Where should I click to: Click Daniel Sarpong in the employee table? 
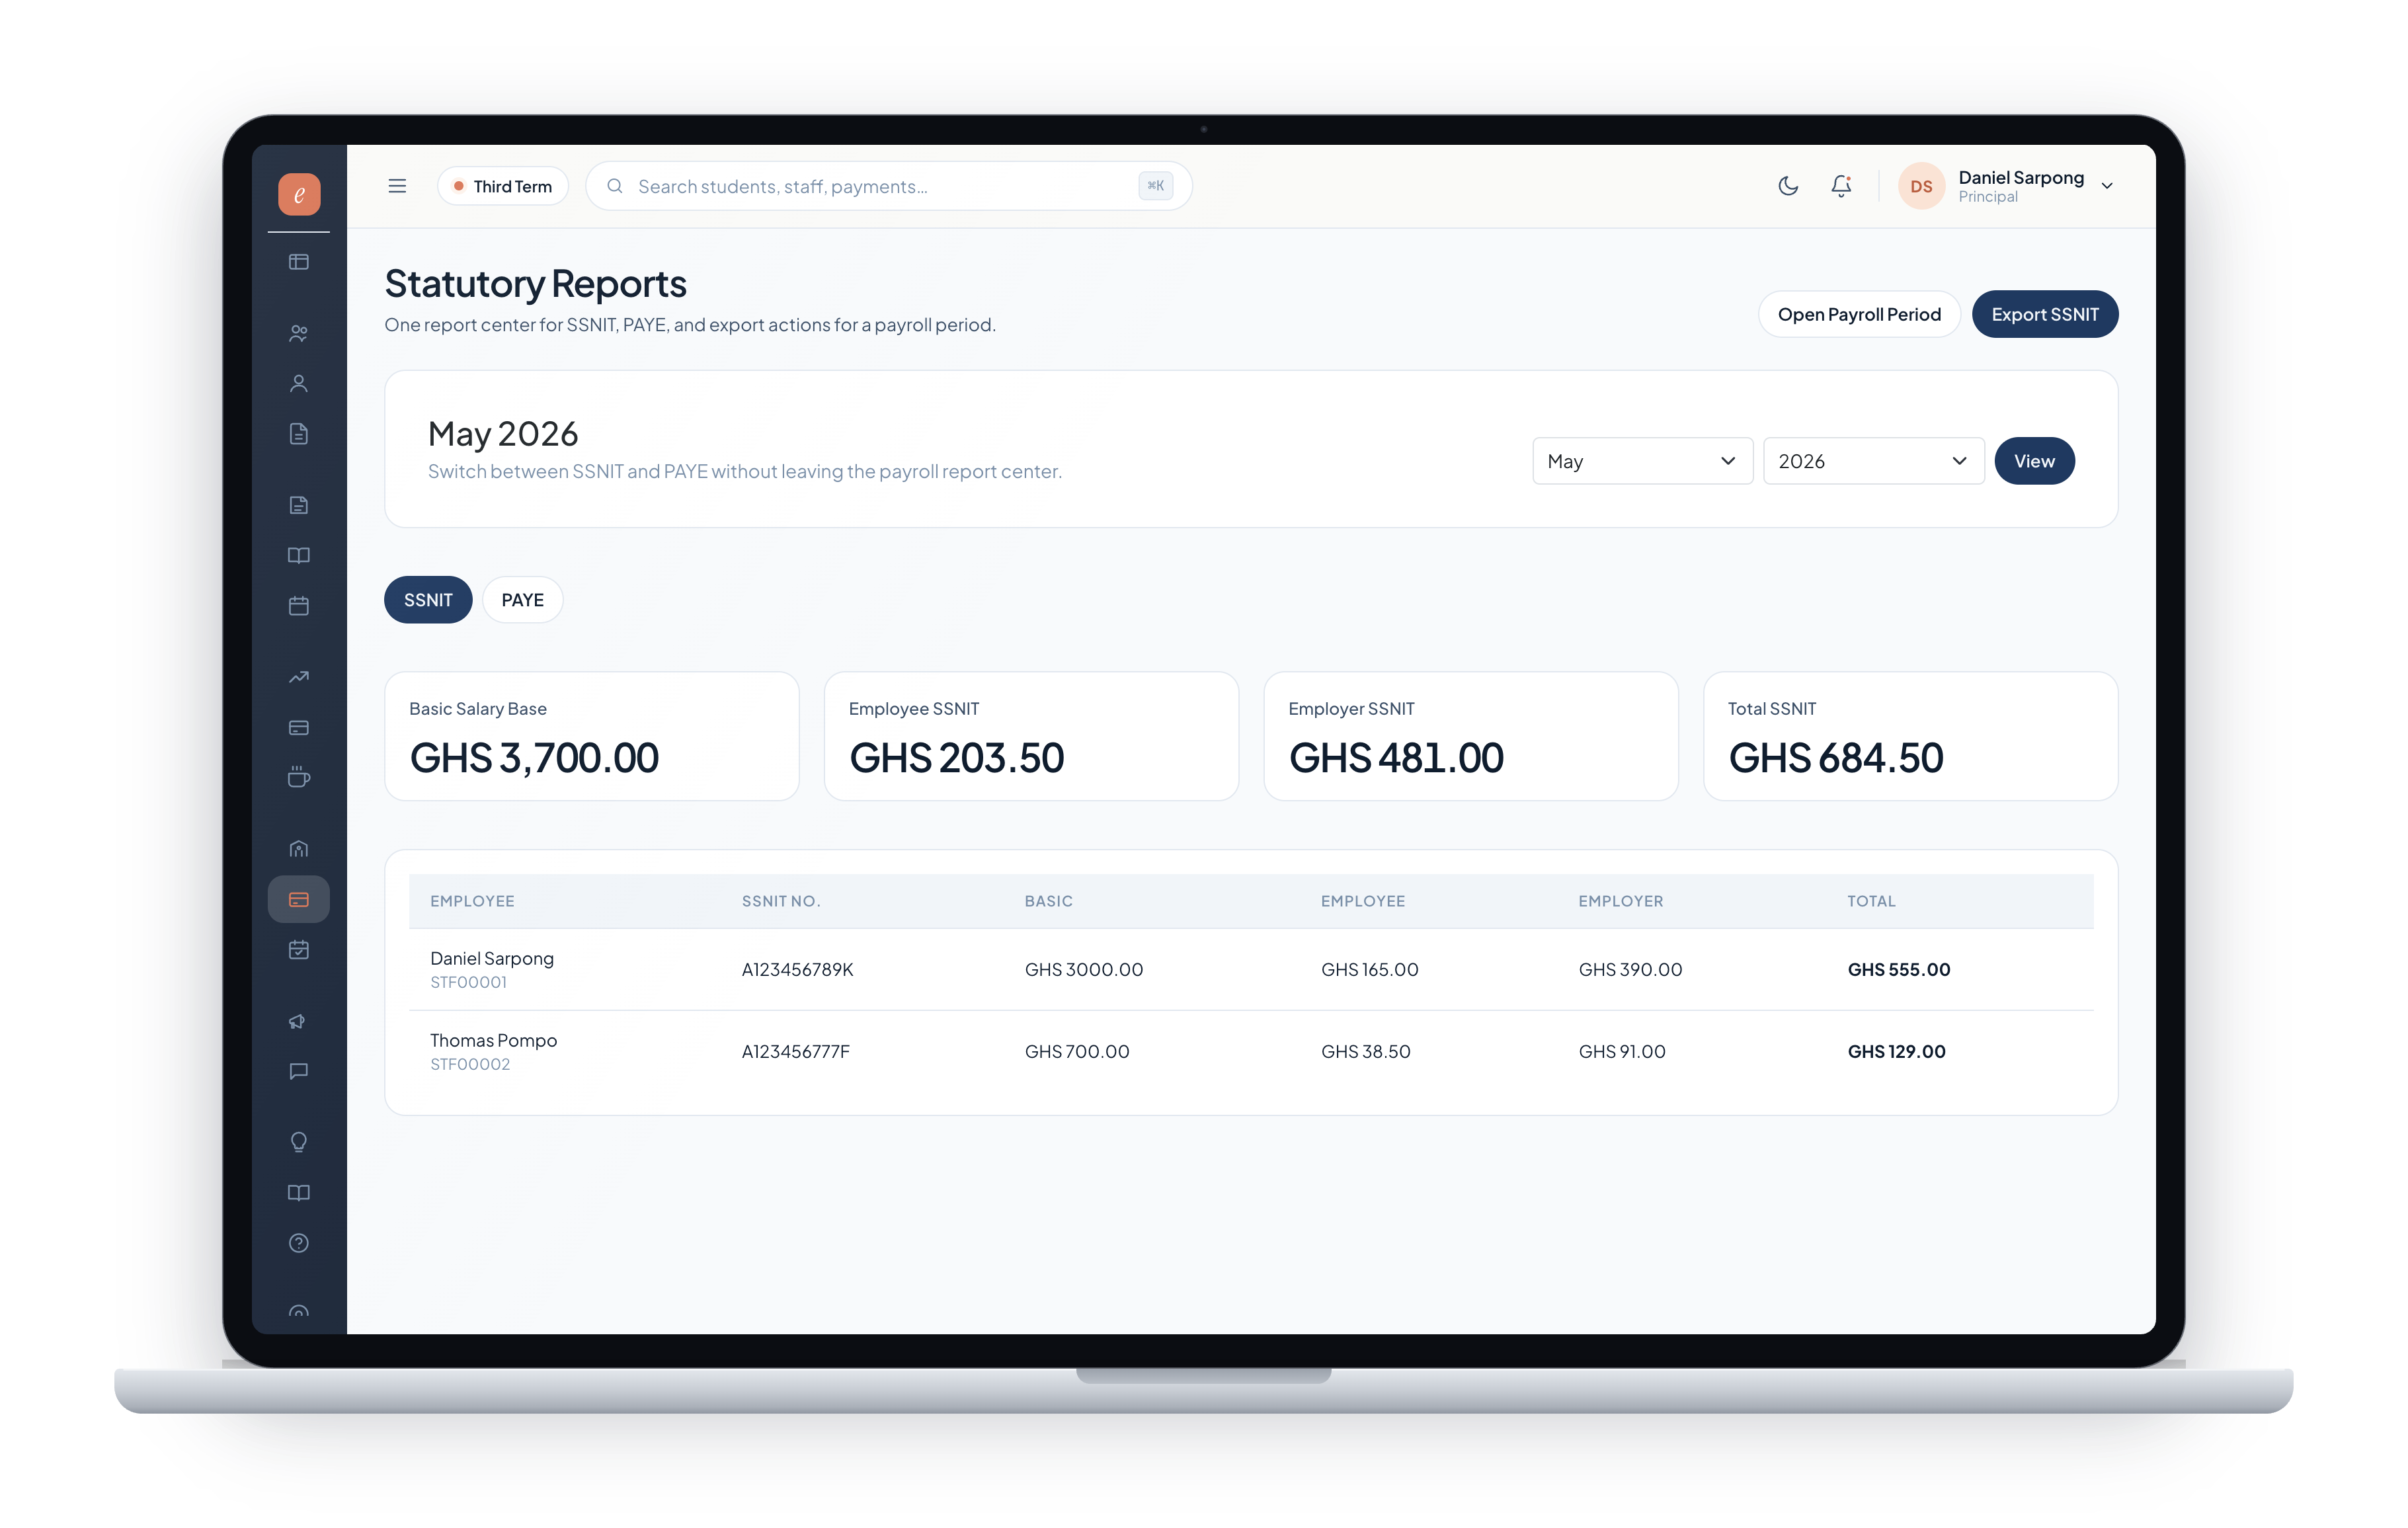[492, 958]
